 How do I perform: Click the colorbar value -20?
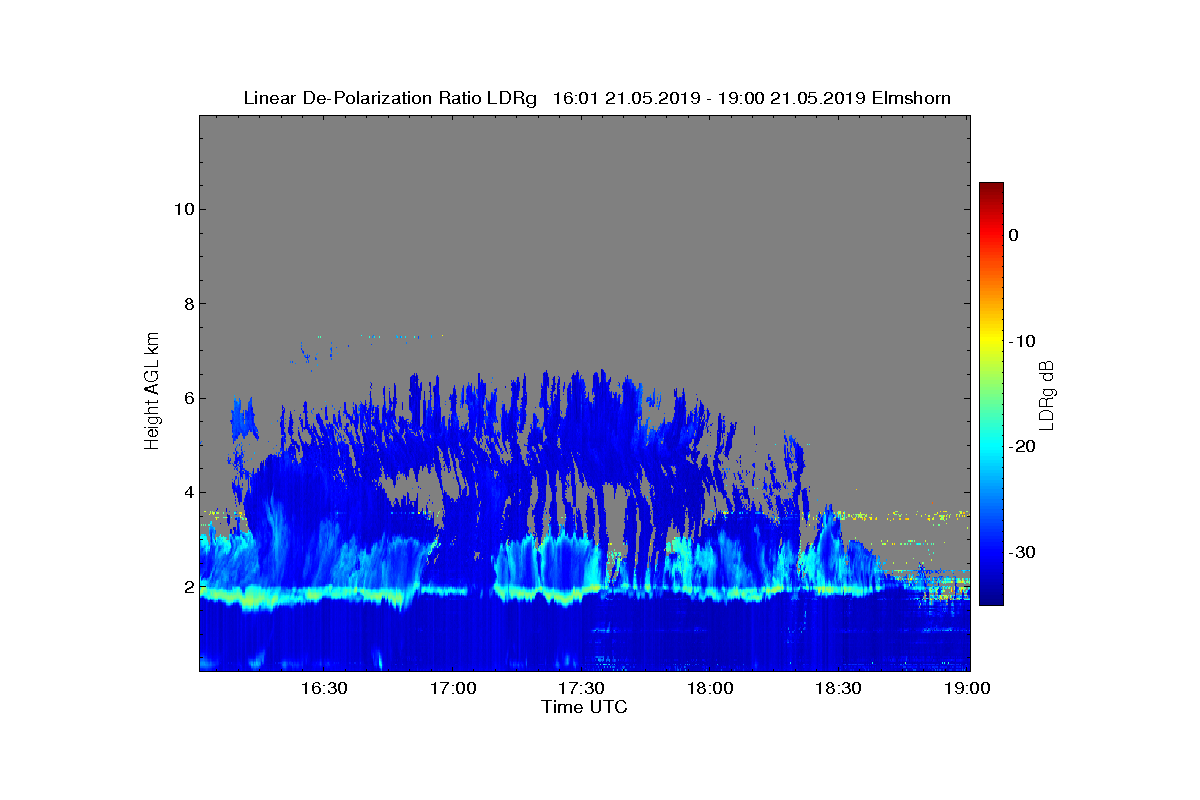pyautogui.click(x=1022, y=447)
